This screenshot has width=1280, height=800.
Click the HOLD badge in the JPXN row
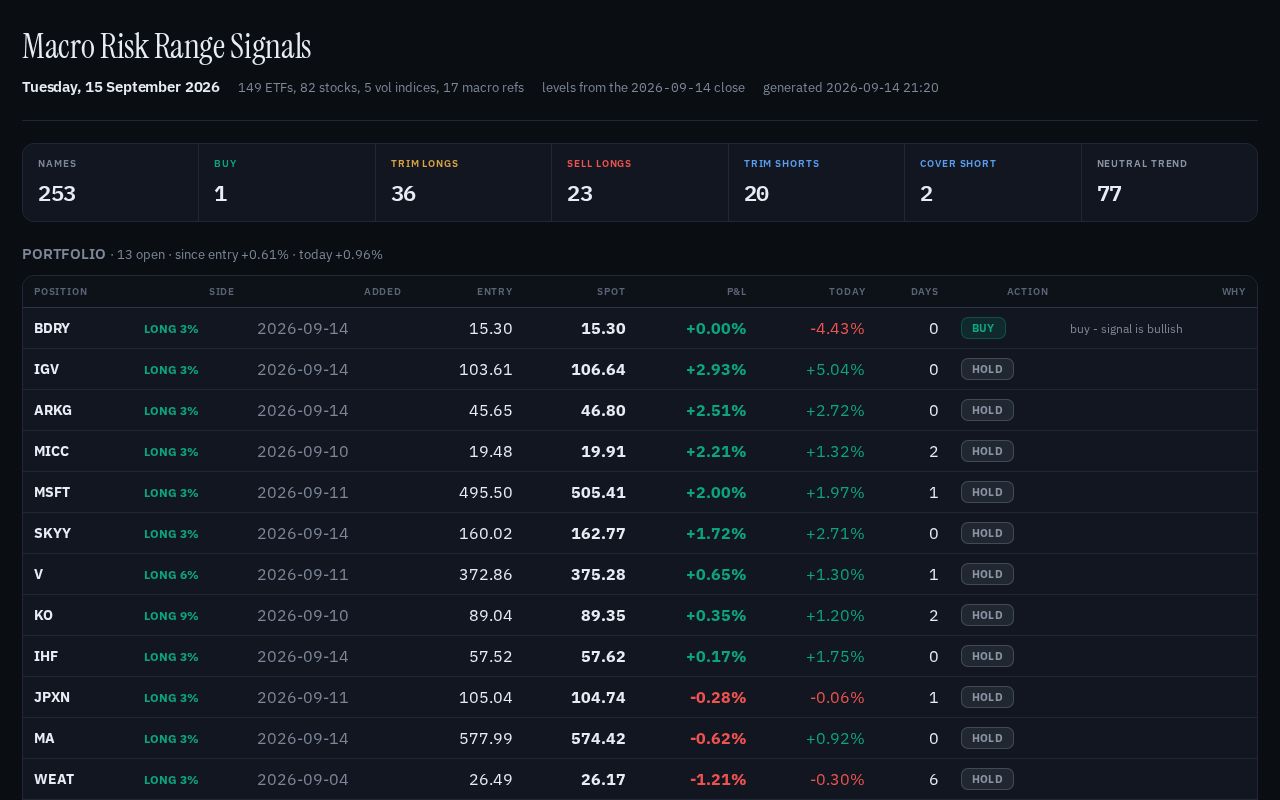click(x=987, y=697)
